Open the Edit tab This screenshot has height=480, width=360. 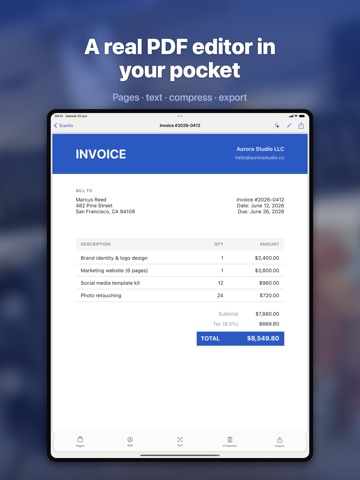coord(130,441)
